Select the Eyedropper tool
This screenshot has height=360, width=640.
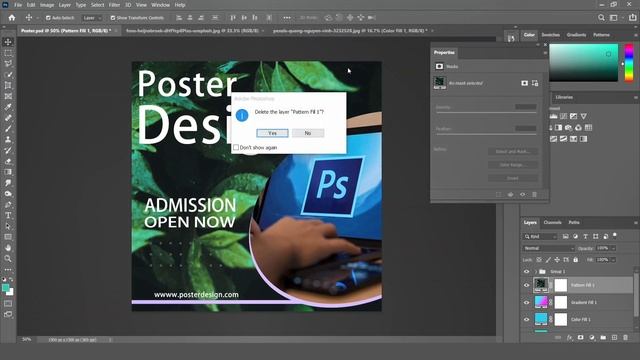8,107
